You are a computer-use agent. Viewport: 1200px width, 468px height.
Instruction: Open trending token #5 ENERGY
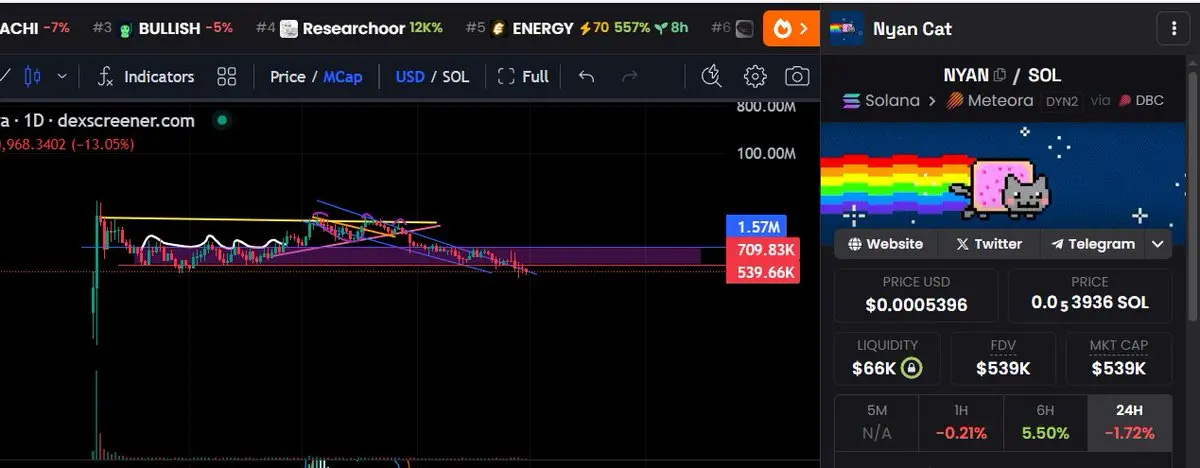(x=577, y=28)
